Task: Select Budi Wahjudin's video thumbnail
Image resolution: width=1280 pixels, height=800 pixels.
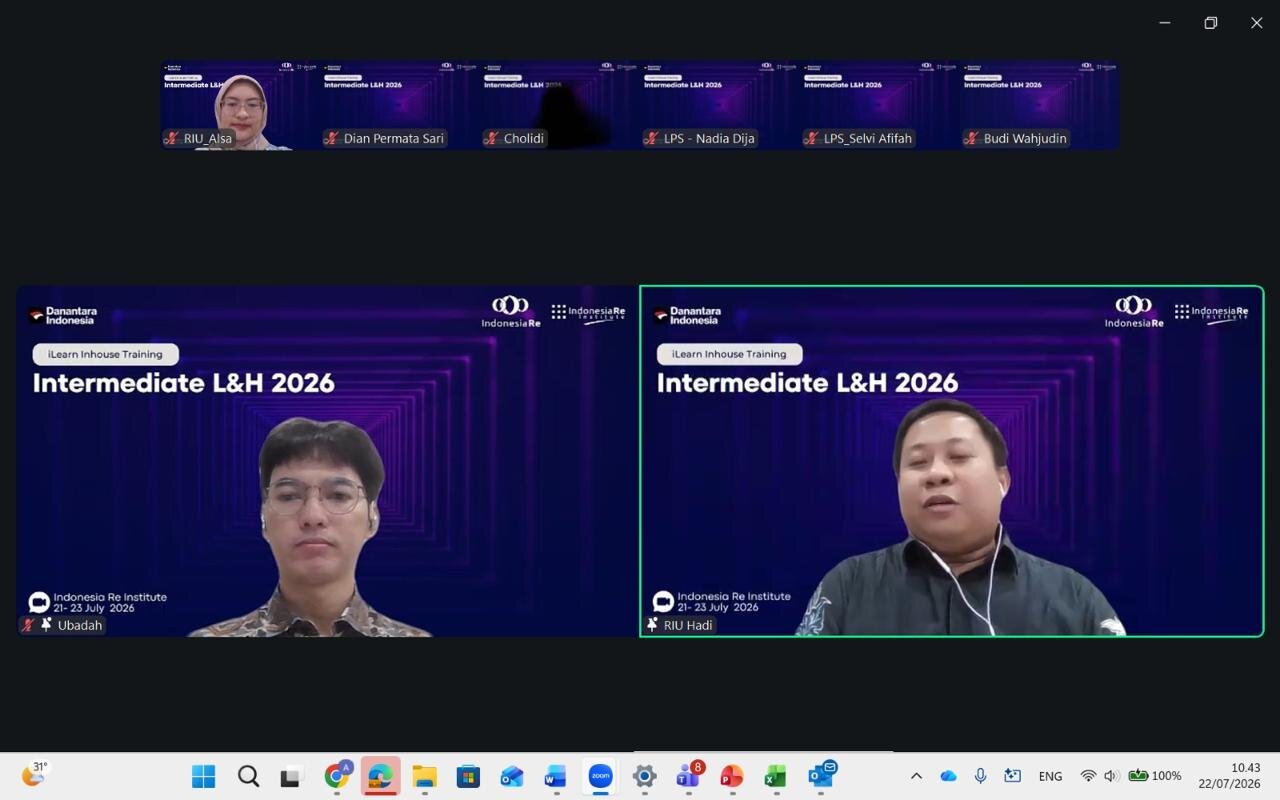Action: [1040, 105]
